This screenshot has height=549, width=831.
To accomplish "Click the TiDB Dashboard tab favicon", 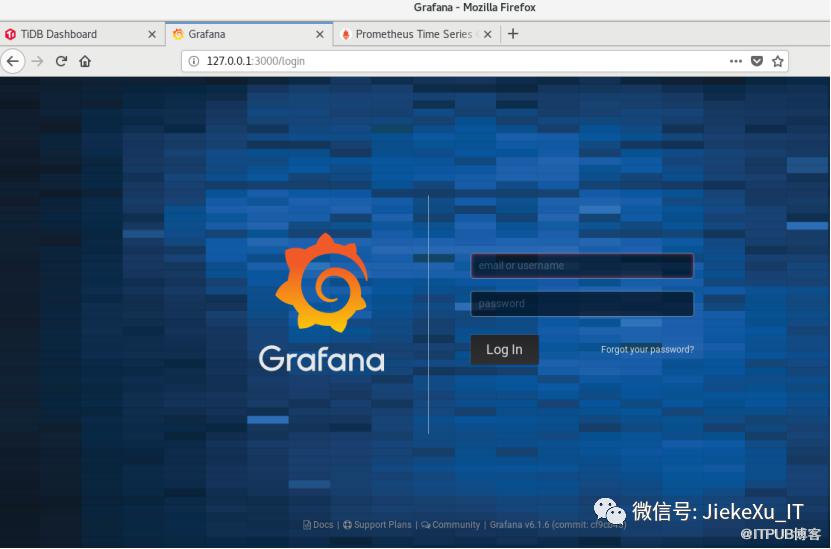I will [x=10, y=34].
